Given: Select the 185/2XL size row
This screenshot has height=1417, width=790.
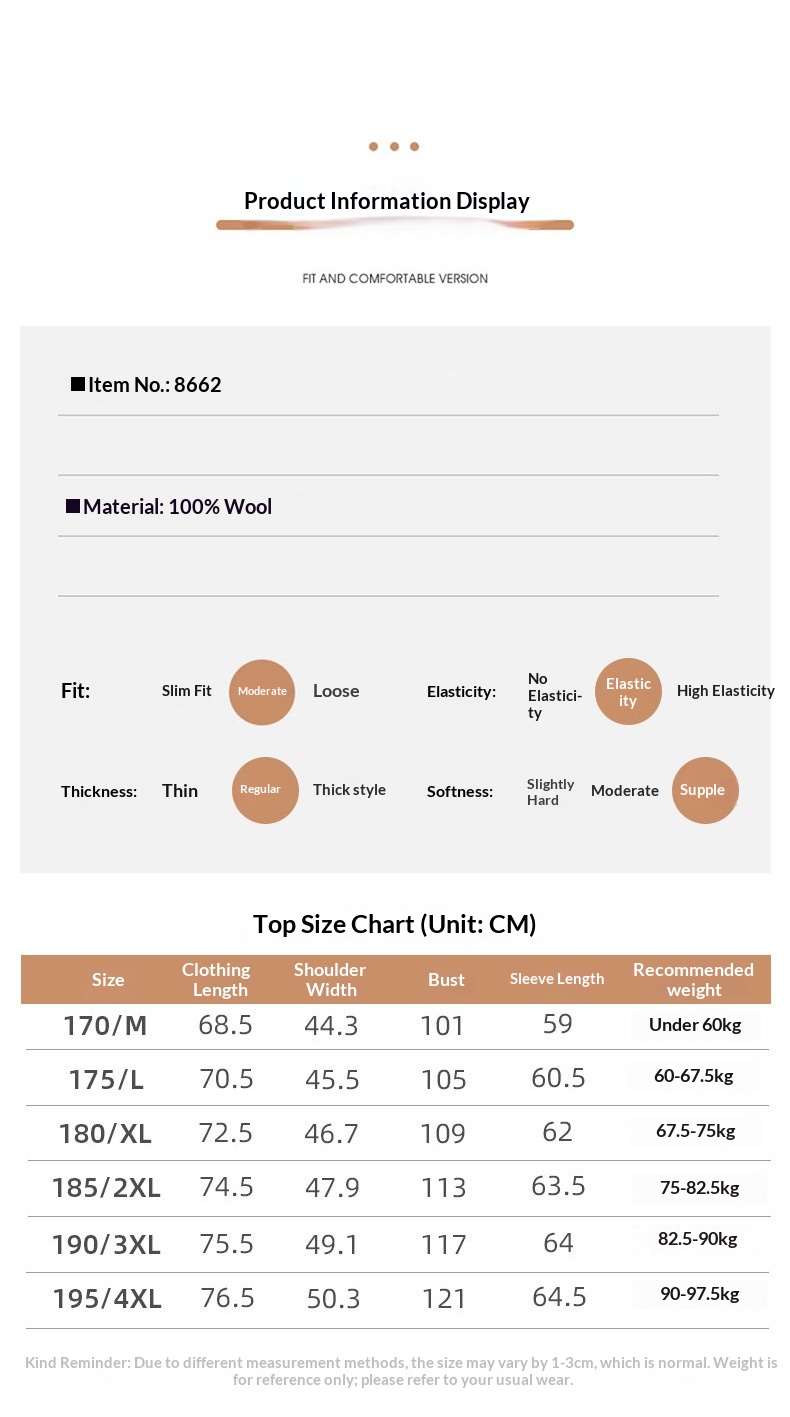Looking at the screenshot, I should click(x=106, y=1188).
